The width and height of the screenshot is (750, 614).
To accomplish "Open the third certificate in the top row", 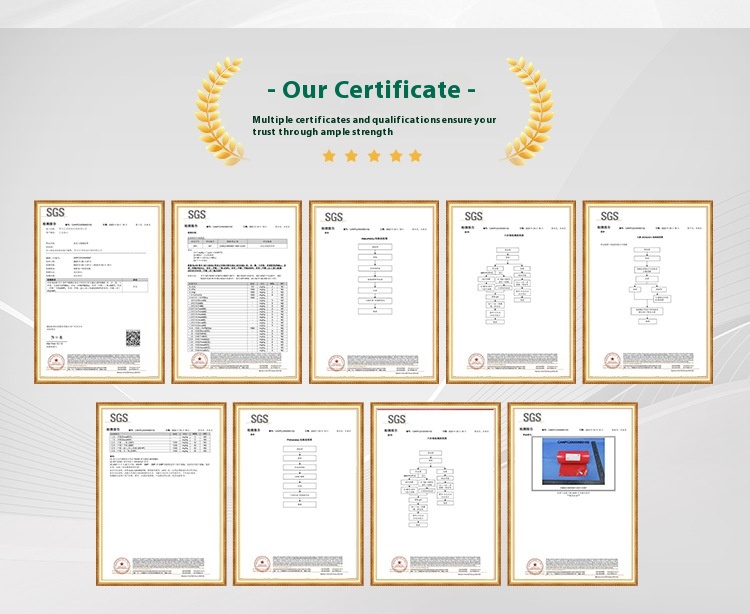I will [373, 291].
